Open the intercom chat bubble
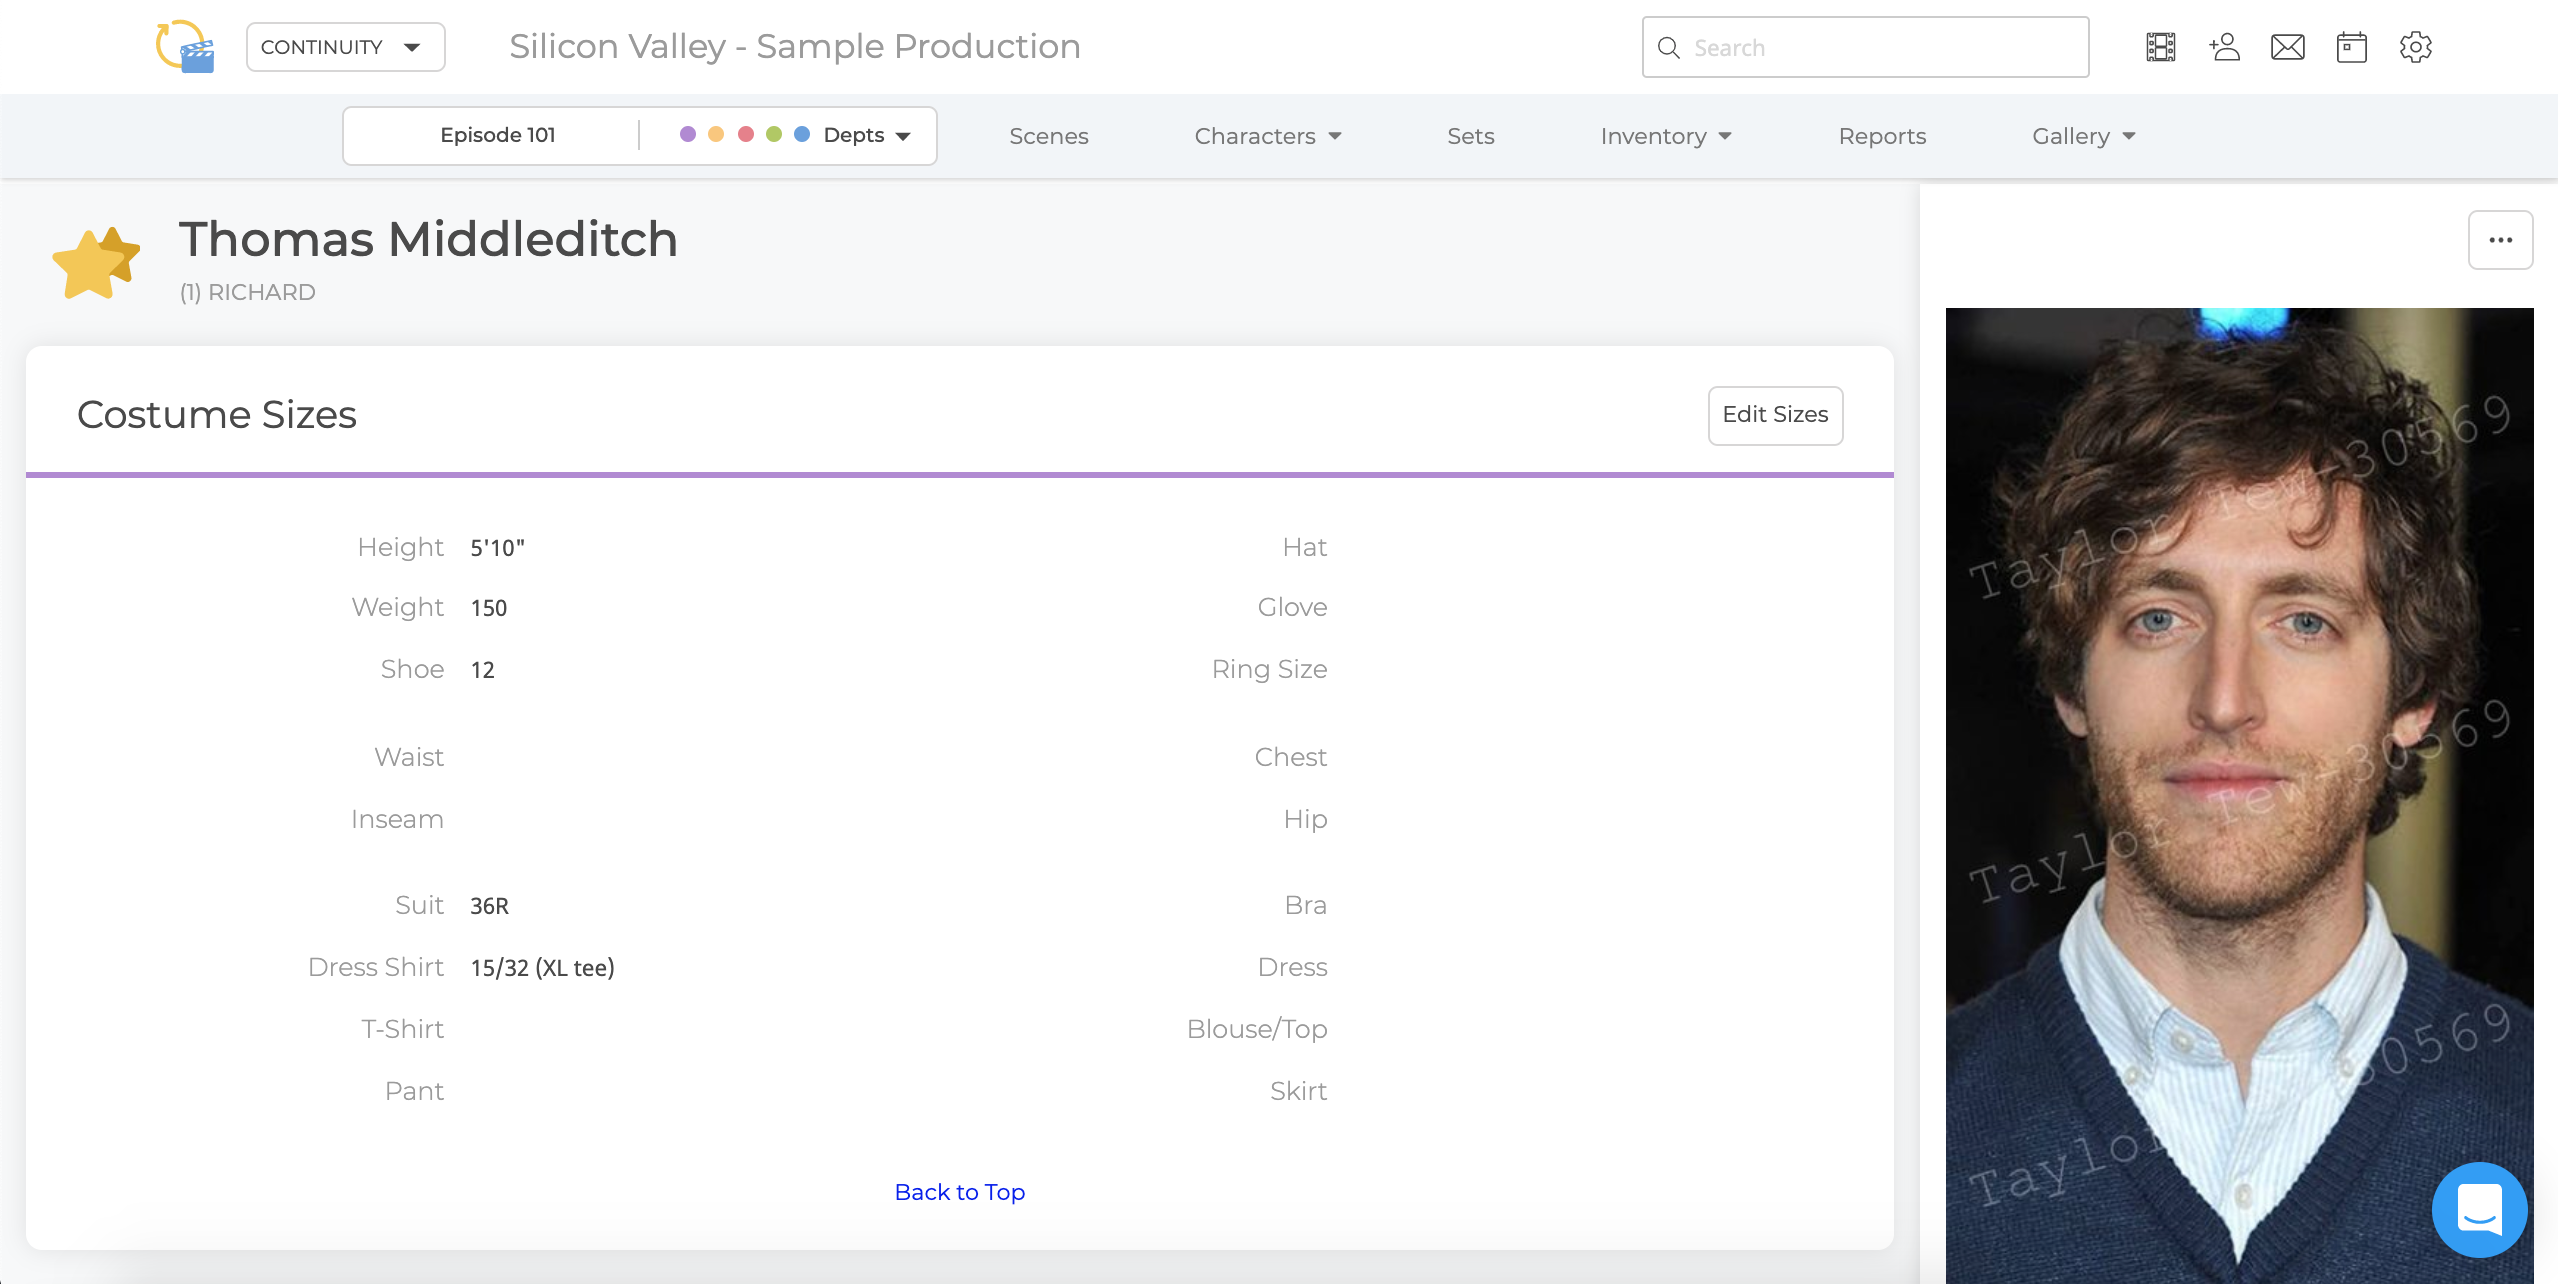 2479,1209
